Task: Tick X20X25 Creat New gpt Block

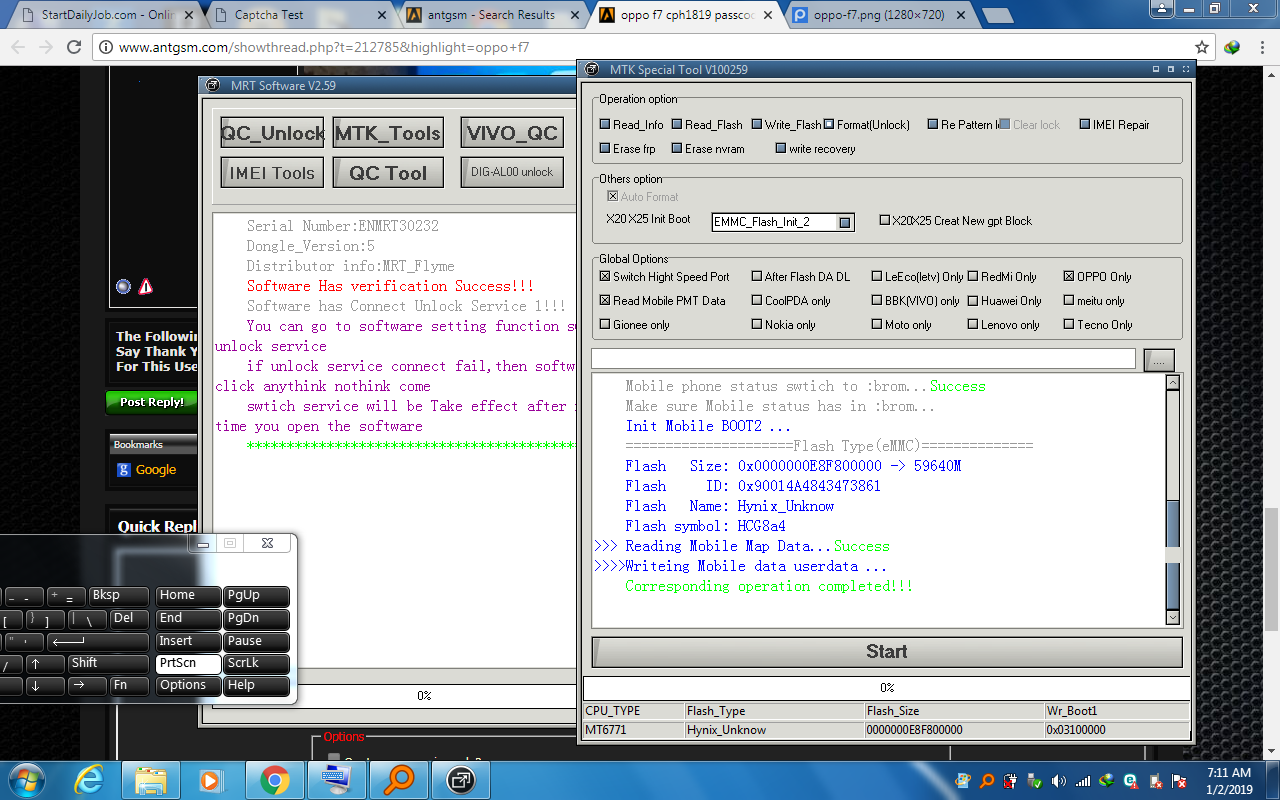Action: (x=885, y=221)
